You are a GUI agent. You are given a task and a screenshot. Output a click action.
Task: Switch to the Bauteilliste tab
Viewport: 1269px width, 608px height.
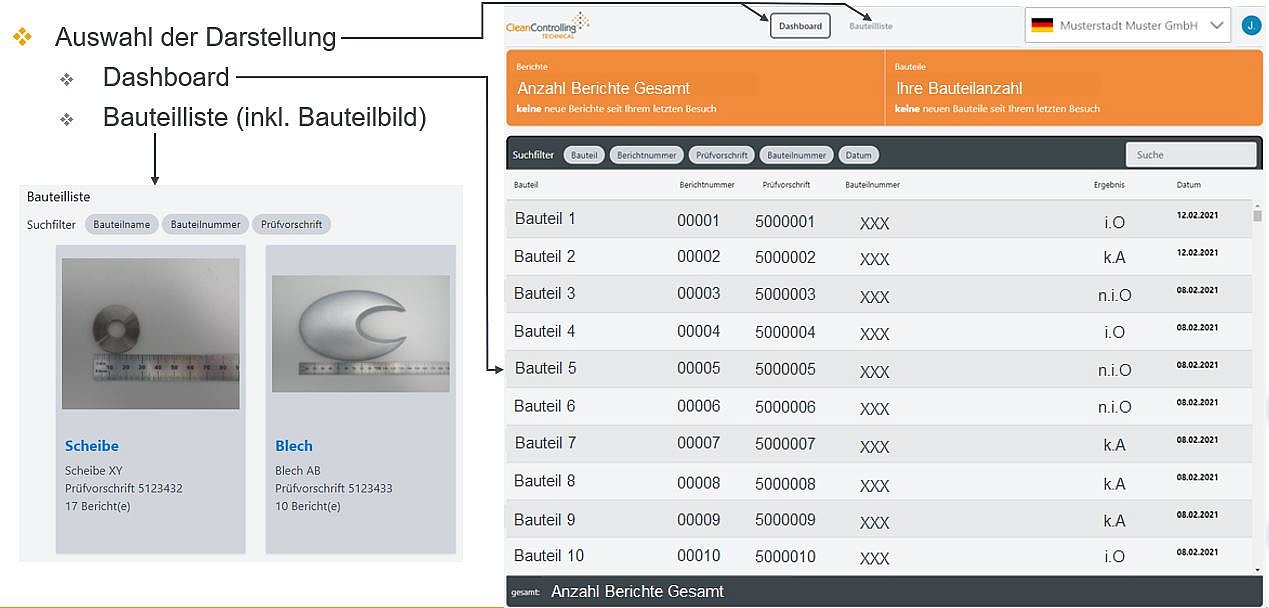pyautogui.click(x=870, y=26)
